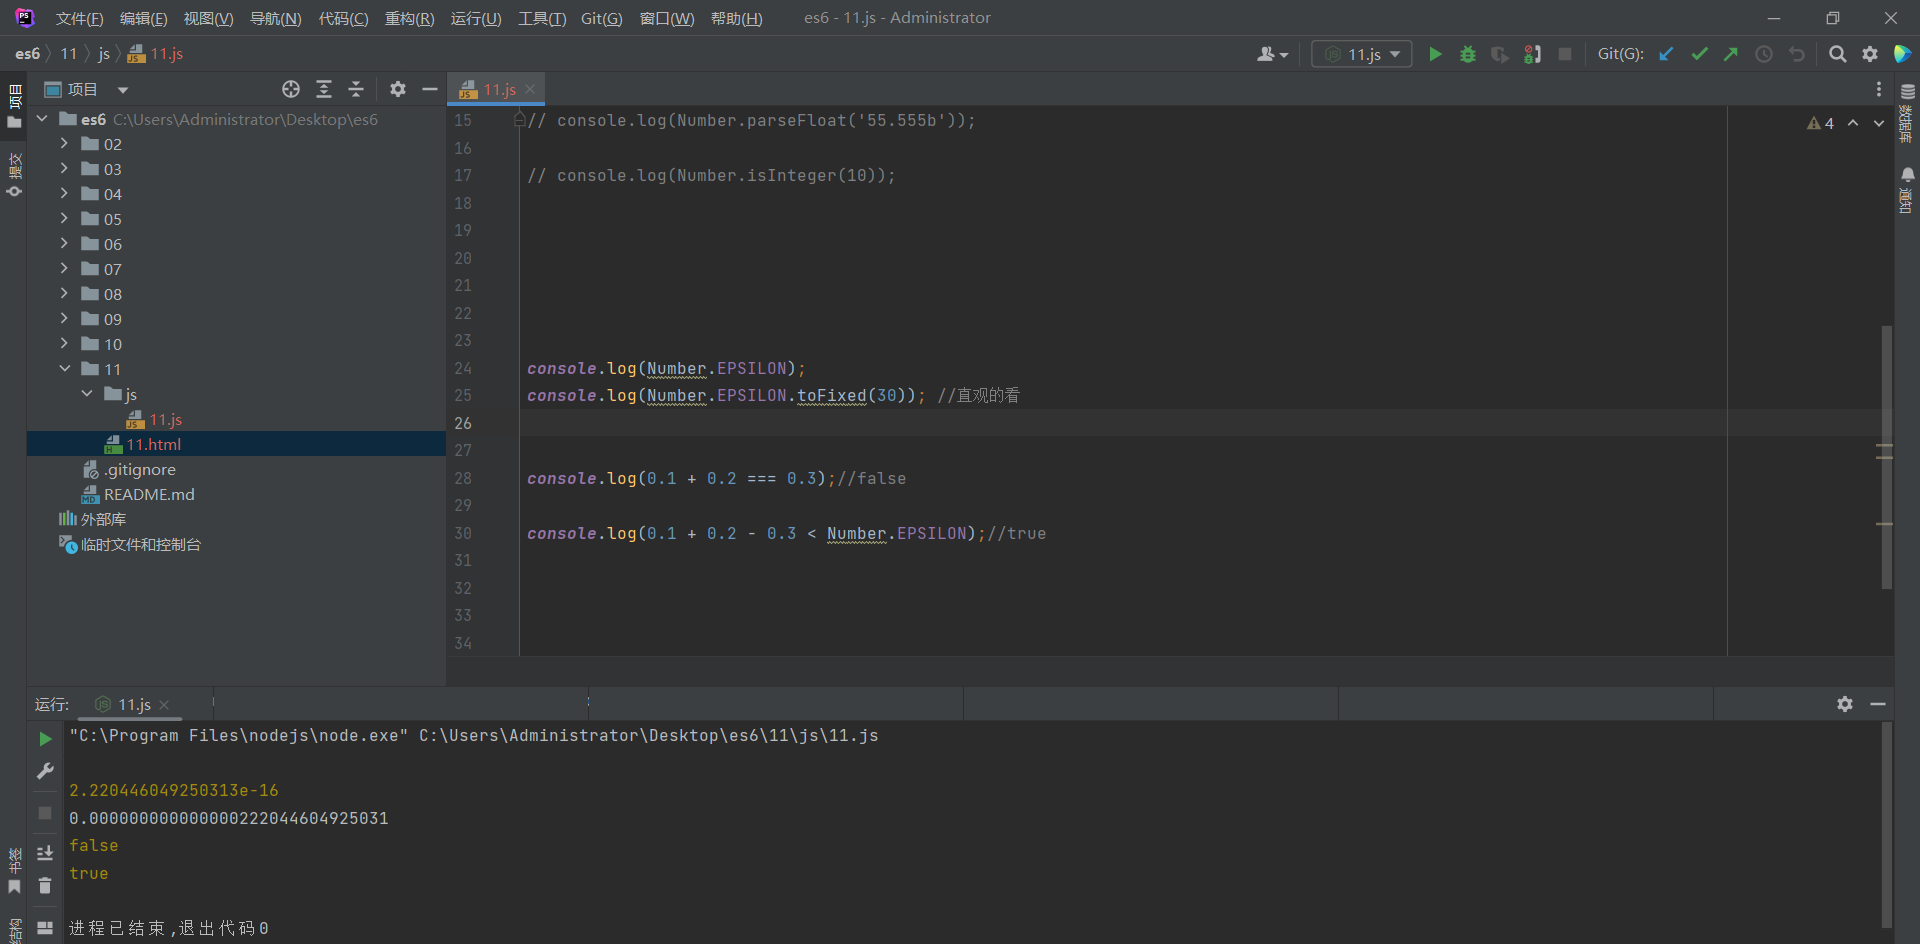Image resolution: width=1920 pixels, height=944 pixels.
Task: Commit changes with the green checkmark
Action: (x=1699, y=54)
